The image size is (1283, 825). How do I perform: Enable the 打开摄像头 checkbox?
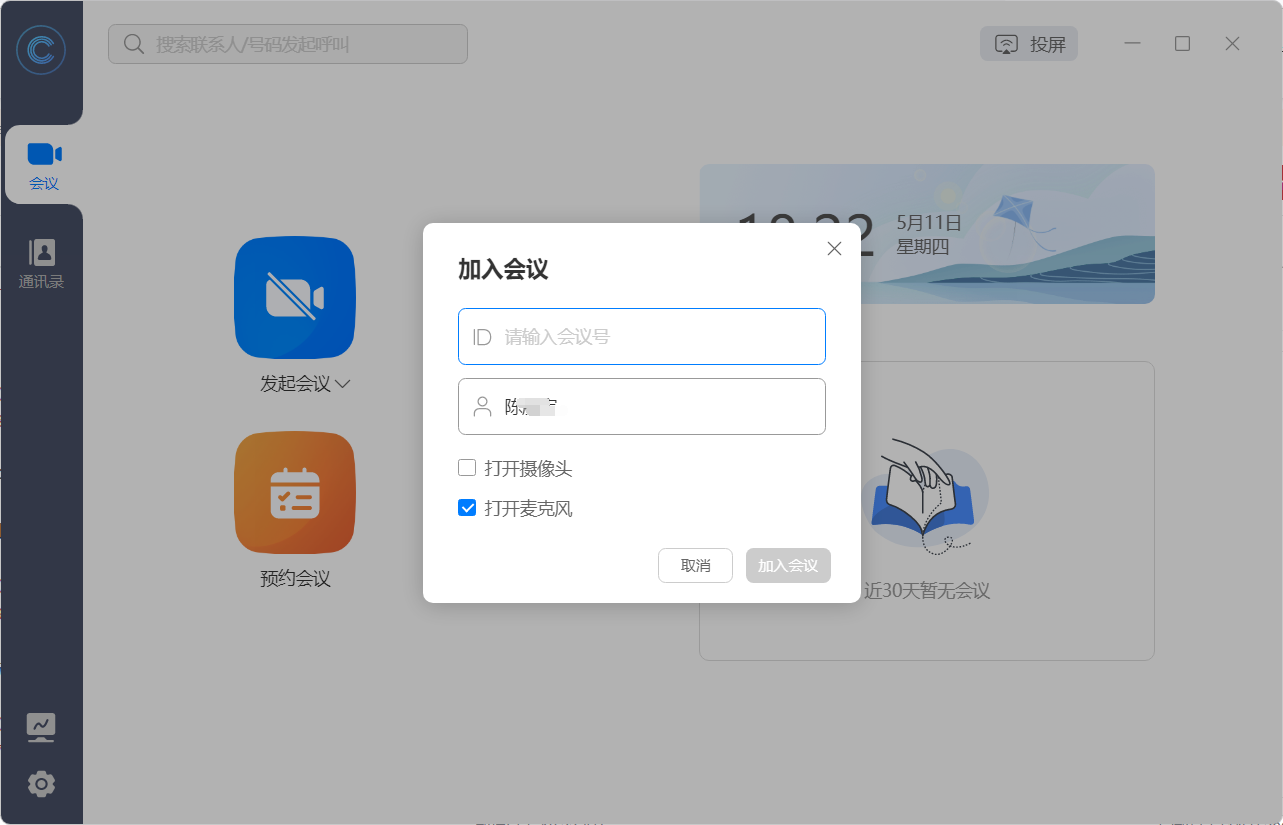[x=466, y=467]
